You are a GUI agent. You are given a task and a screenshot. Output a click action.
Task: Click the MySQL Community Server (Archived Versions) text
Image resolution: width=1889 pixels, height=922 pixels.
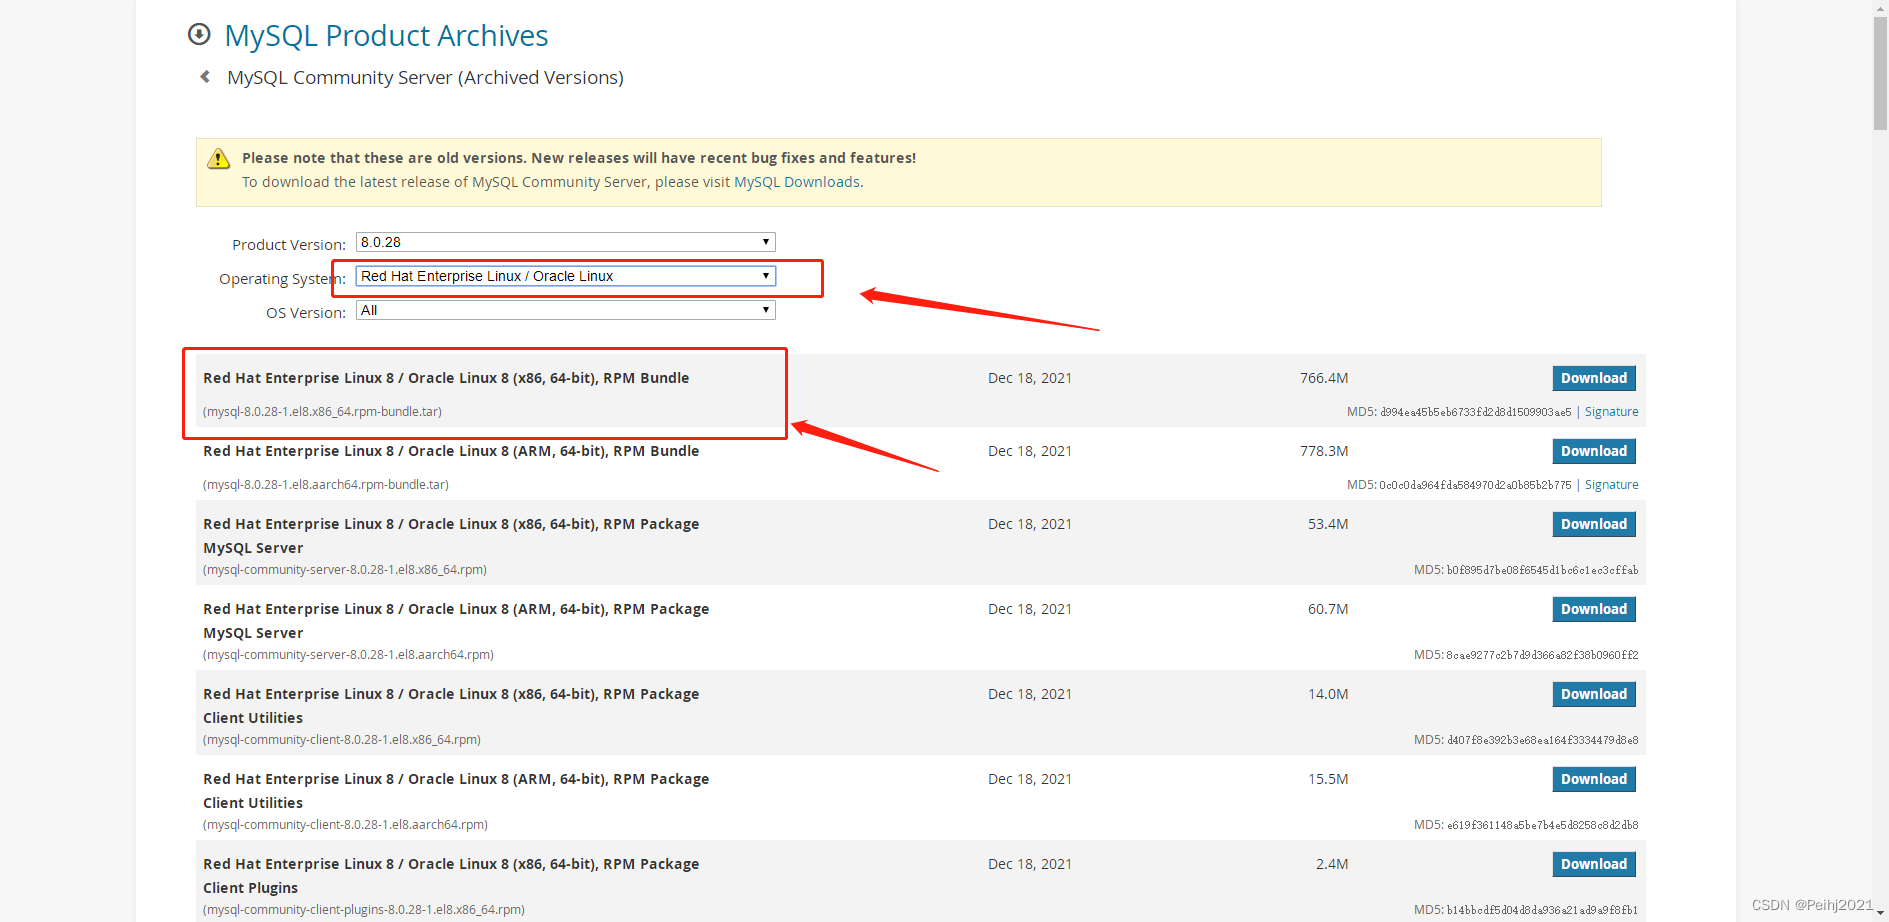coord(425,77)
